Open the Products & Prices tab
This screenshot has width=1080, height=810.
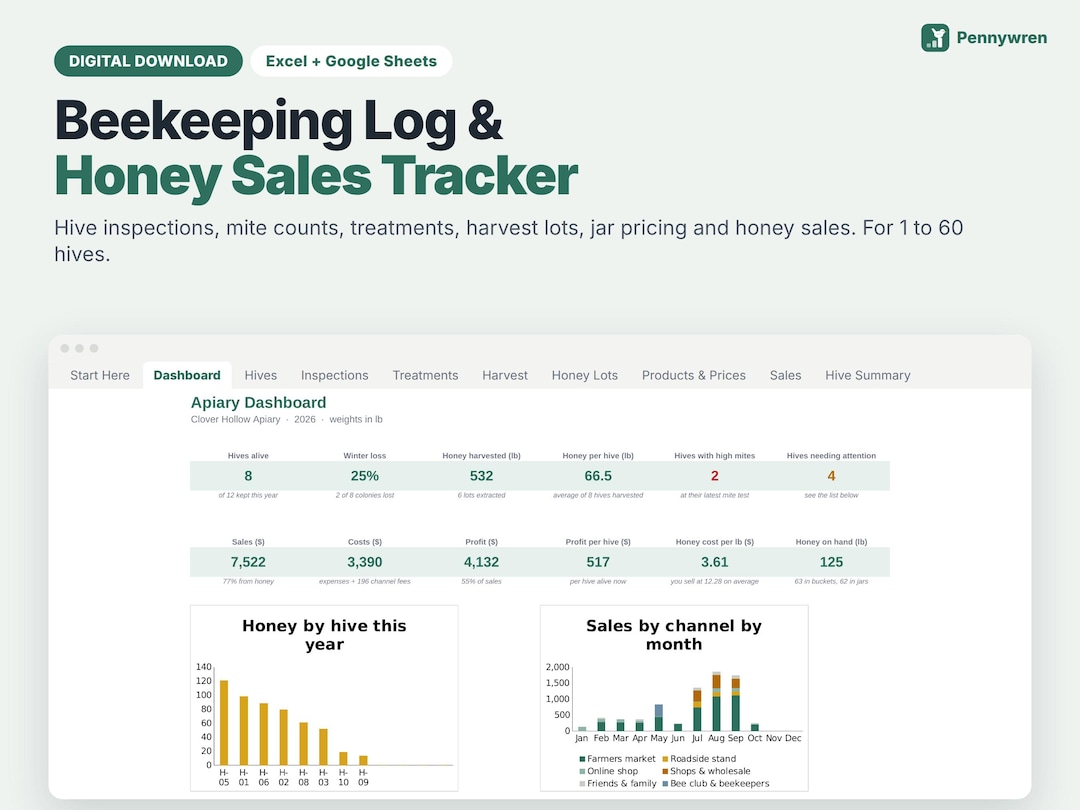pos(694,375)
